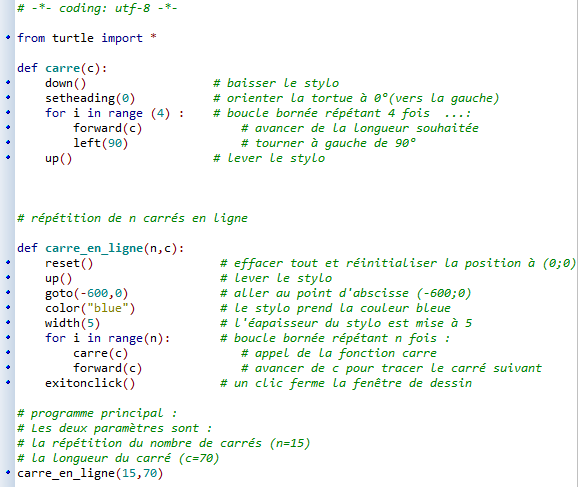Click the gutter marker beside 'setheading(0)'

pos(8,97)
